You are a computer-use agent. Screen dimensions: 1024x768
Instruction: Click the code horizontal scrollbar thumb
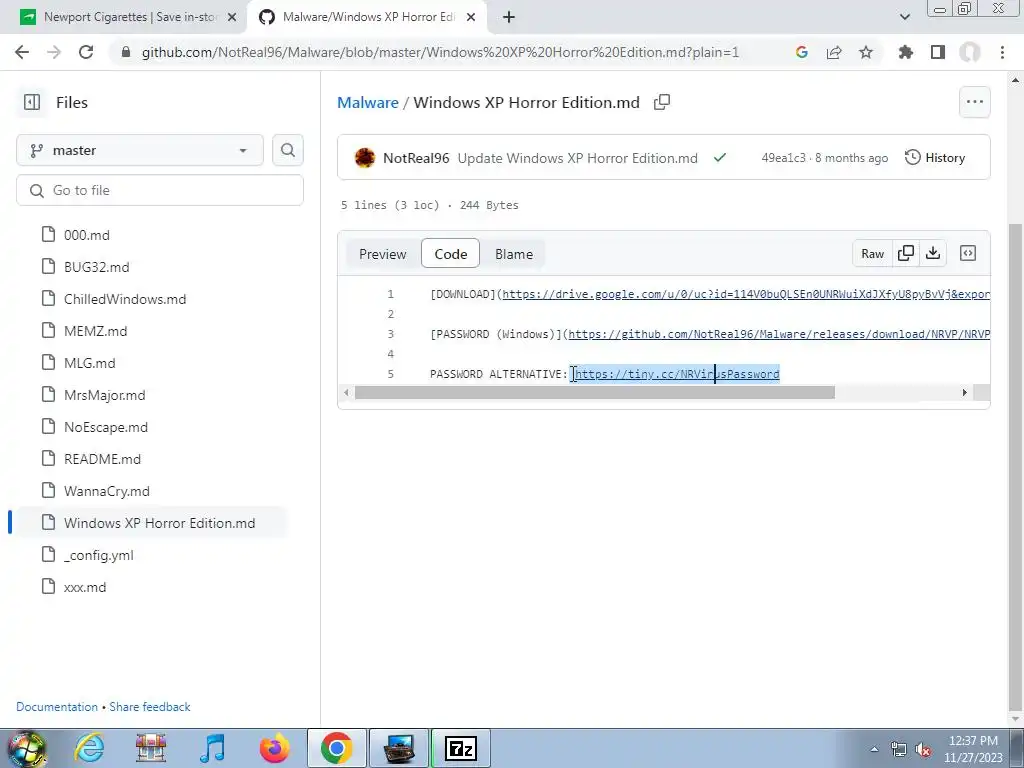[x=594, y=392]
